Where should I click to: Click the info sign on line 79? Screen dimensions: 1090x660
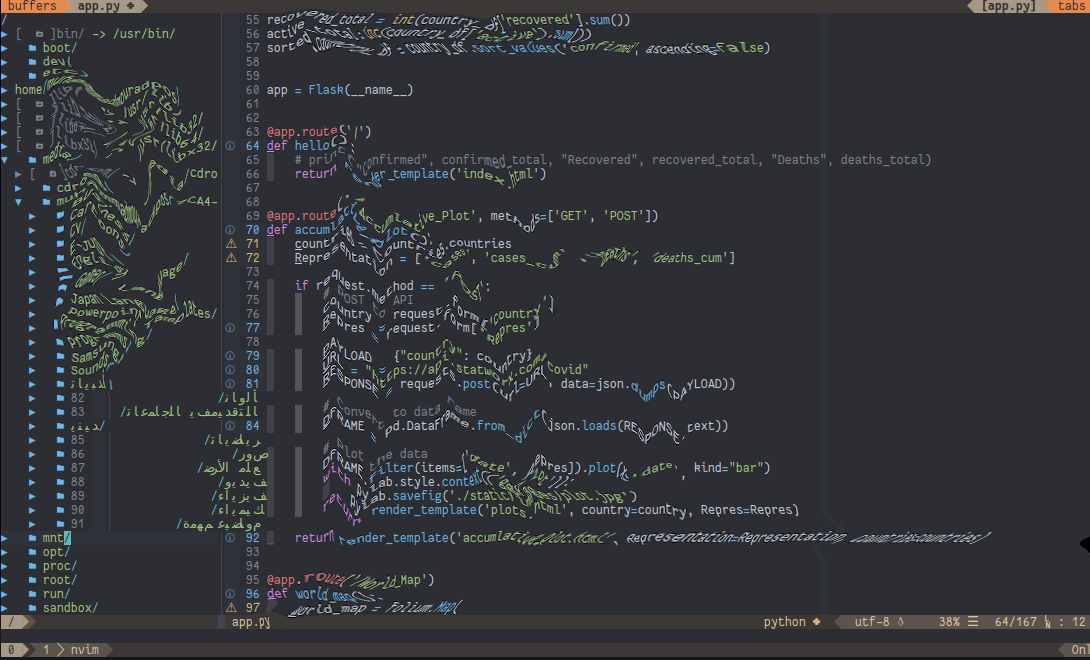coord(230,355)
